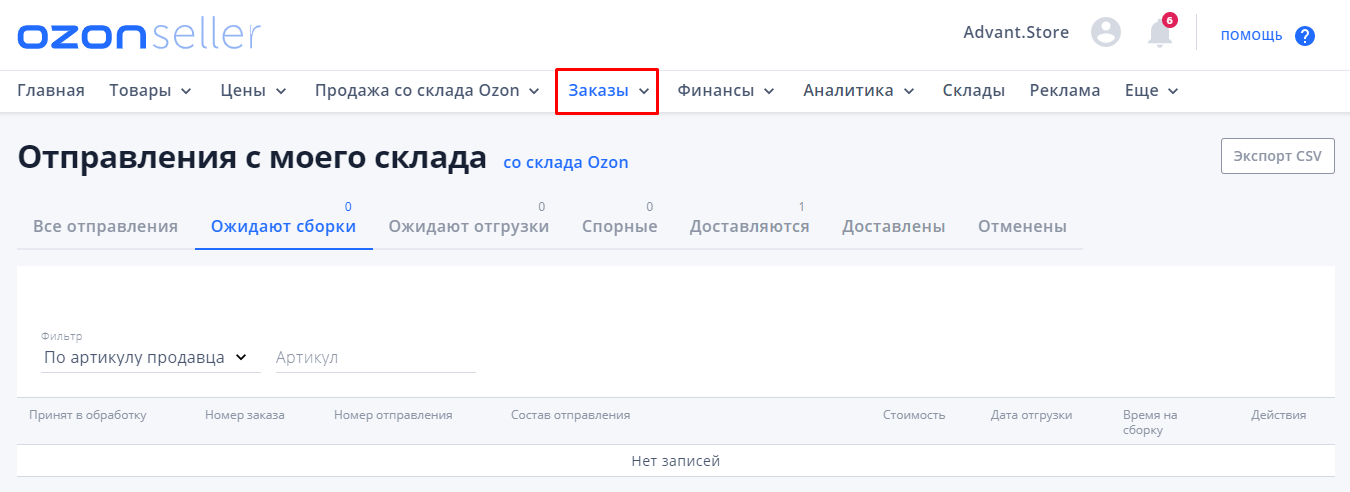Click Номер отправления column header

click(x=393, y=415)
